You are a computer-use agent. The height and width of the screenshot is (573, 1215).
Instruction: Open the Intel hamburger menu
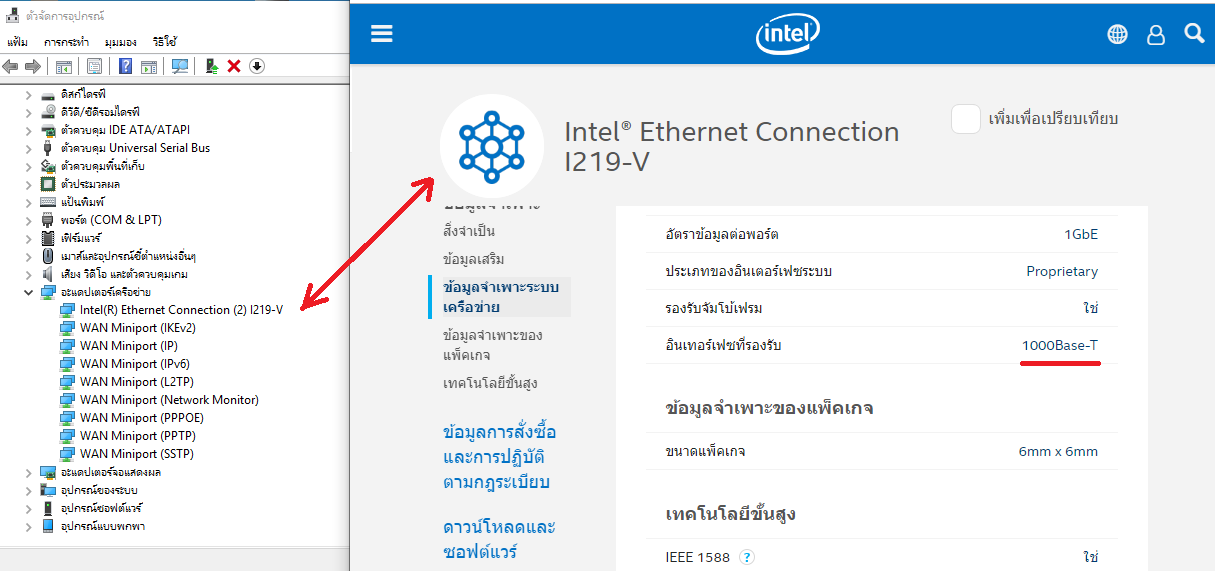coord(382,33)
